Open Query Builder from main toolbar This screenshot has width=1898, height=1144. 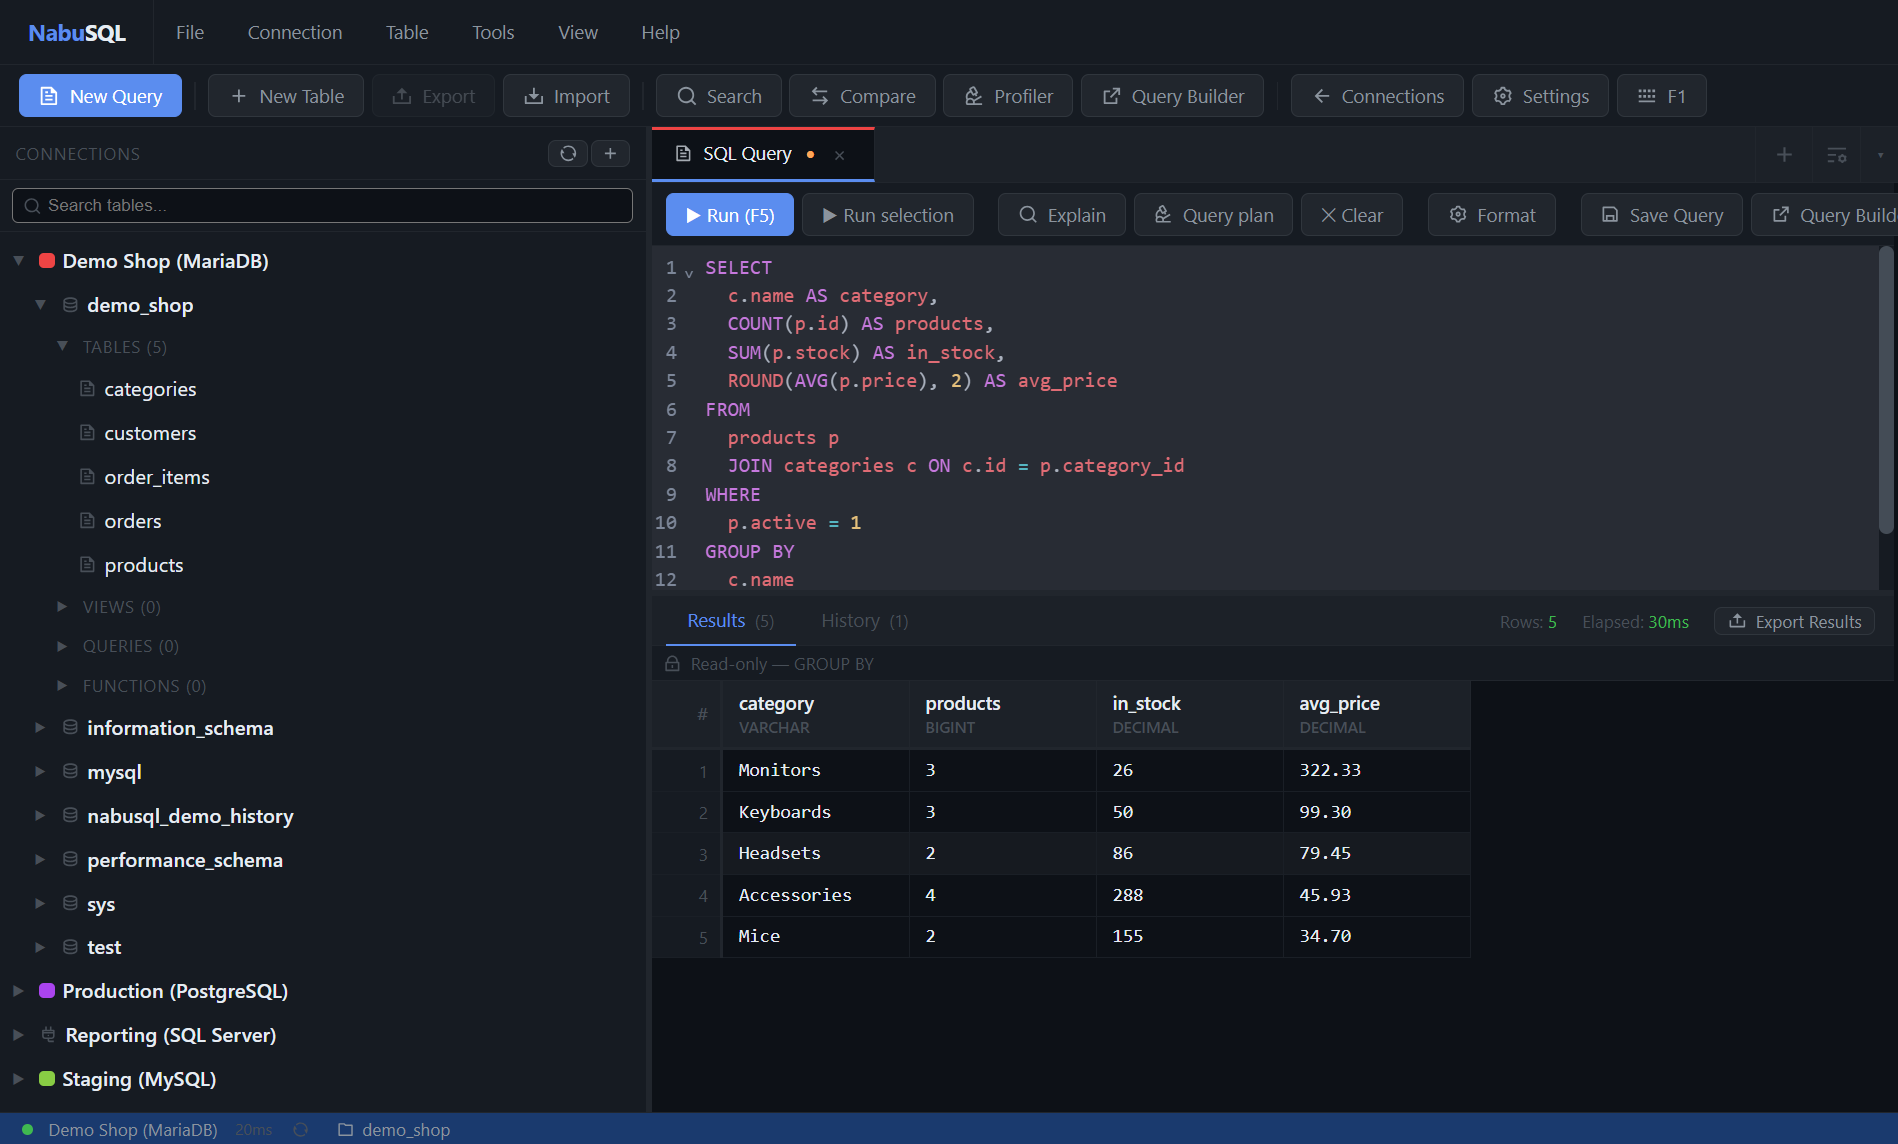pos(1172,96)
